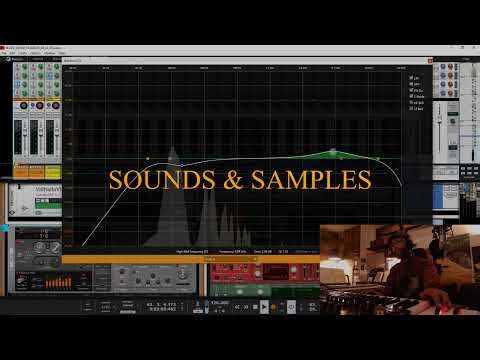Click the large knob on the grey rack device
Screen dimensions: 480x360
182,275
